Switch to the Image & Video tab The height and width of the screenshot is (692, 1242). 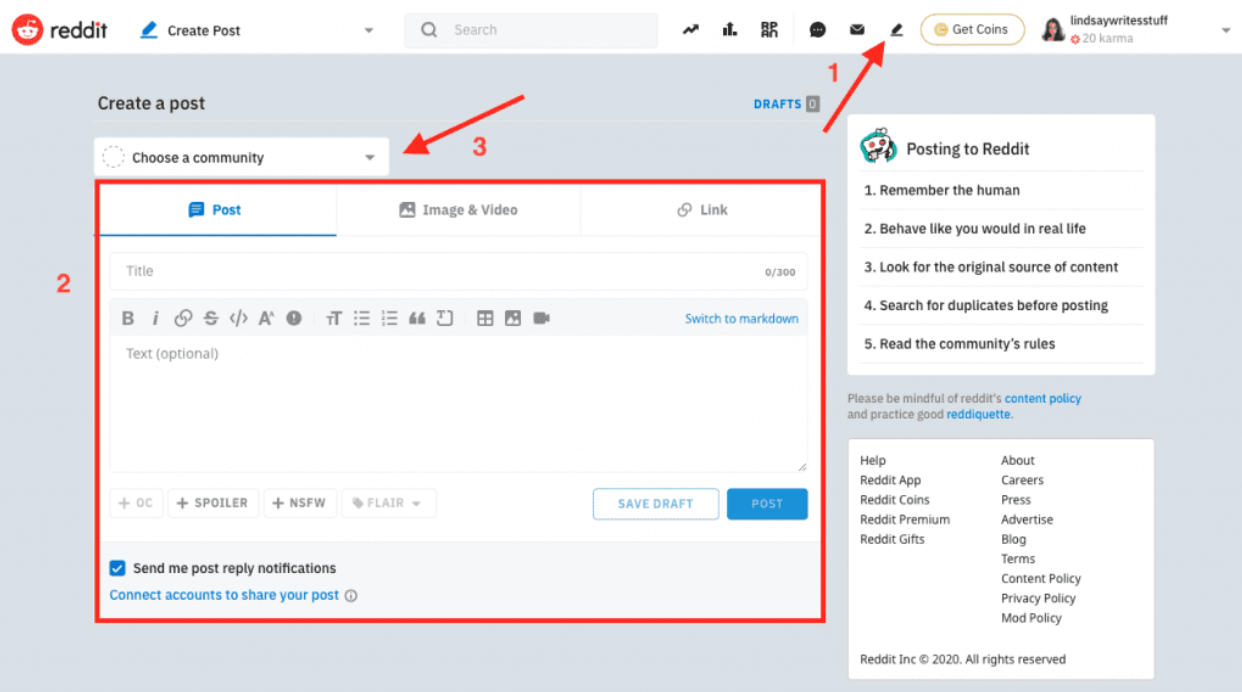[459, 210]
